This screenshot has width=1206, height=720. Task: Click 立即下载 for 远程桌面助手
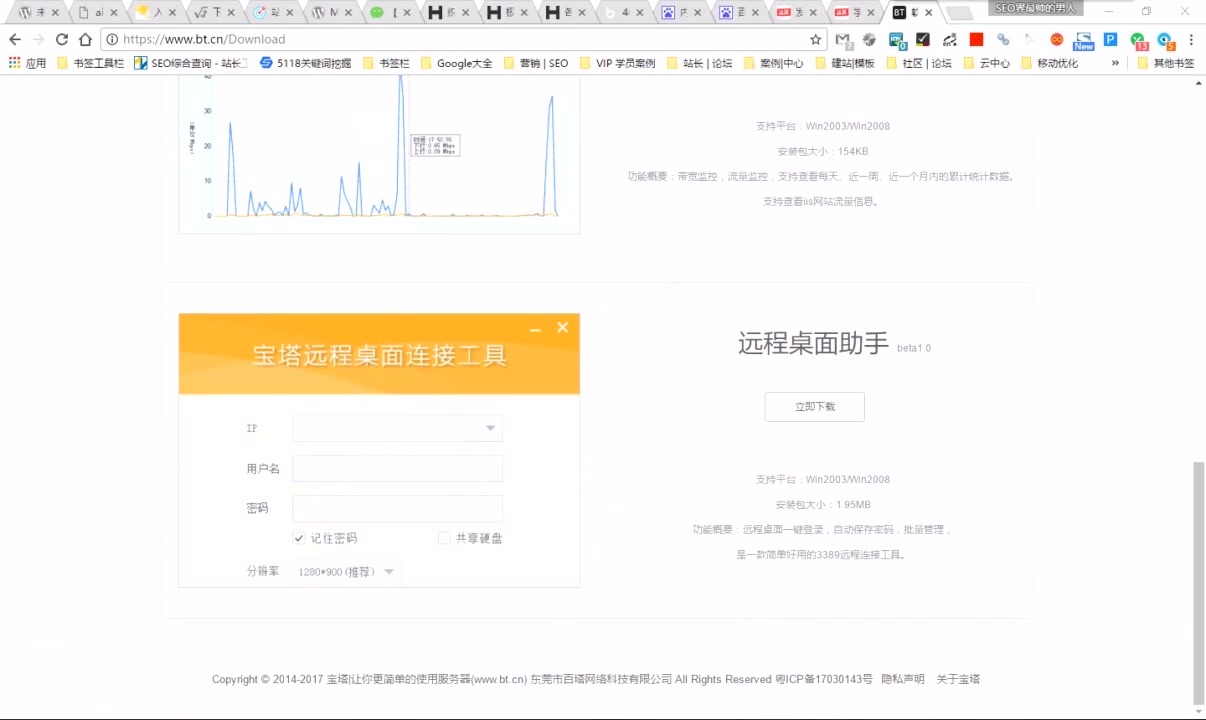[814, 407]
